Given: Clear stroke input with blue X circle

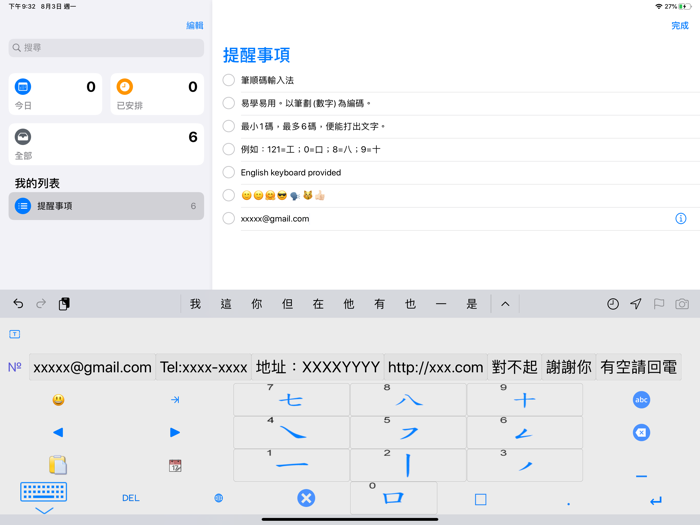Looking at the screenshot, I should [x=306, y=498].
